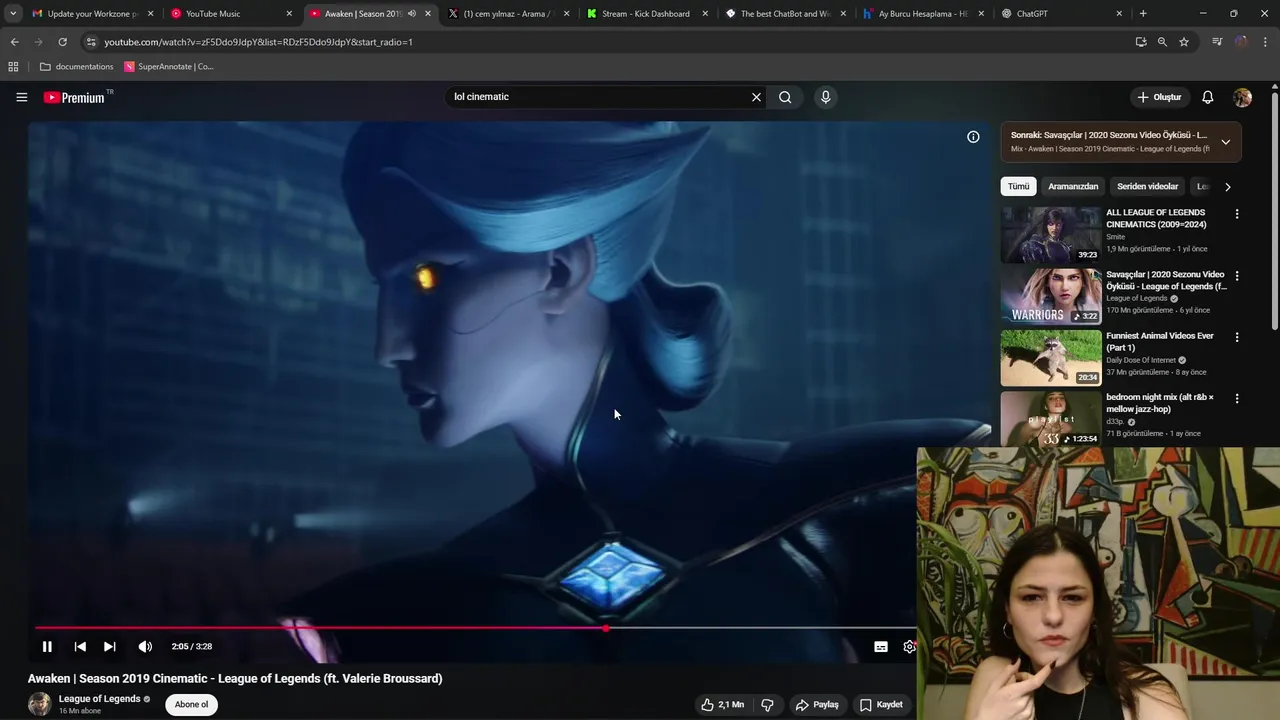
Task: Dislike the Awaken video
Action: [x=767, y=704]
